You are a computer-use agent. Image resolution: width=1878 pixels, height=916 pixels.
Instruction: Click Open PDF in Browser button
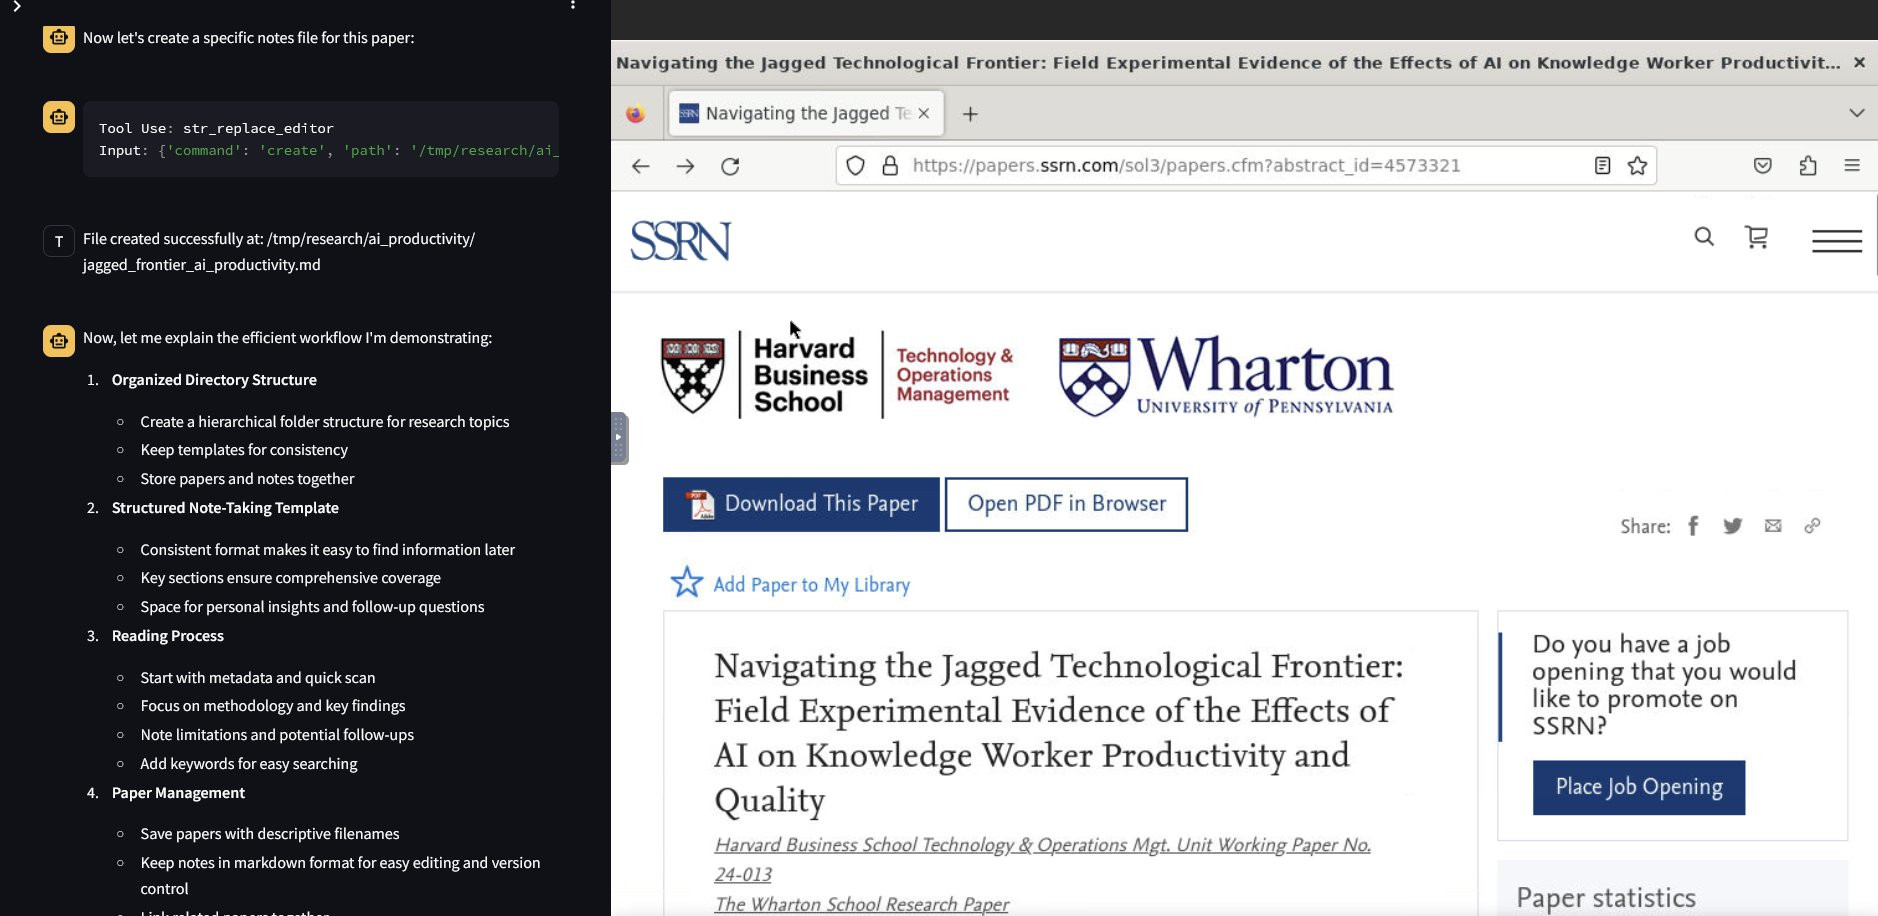coord(1066,504)
